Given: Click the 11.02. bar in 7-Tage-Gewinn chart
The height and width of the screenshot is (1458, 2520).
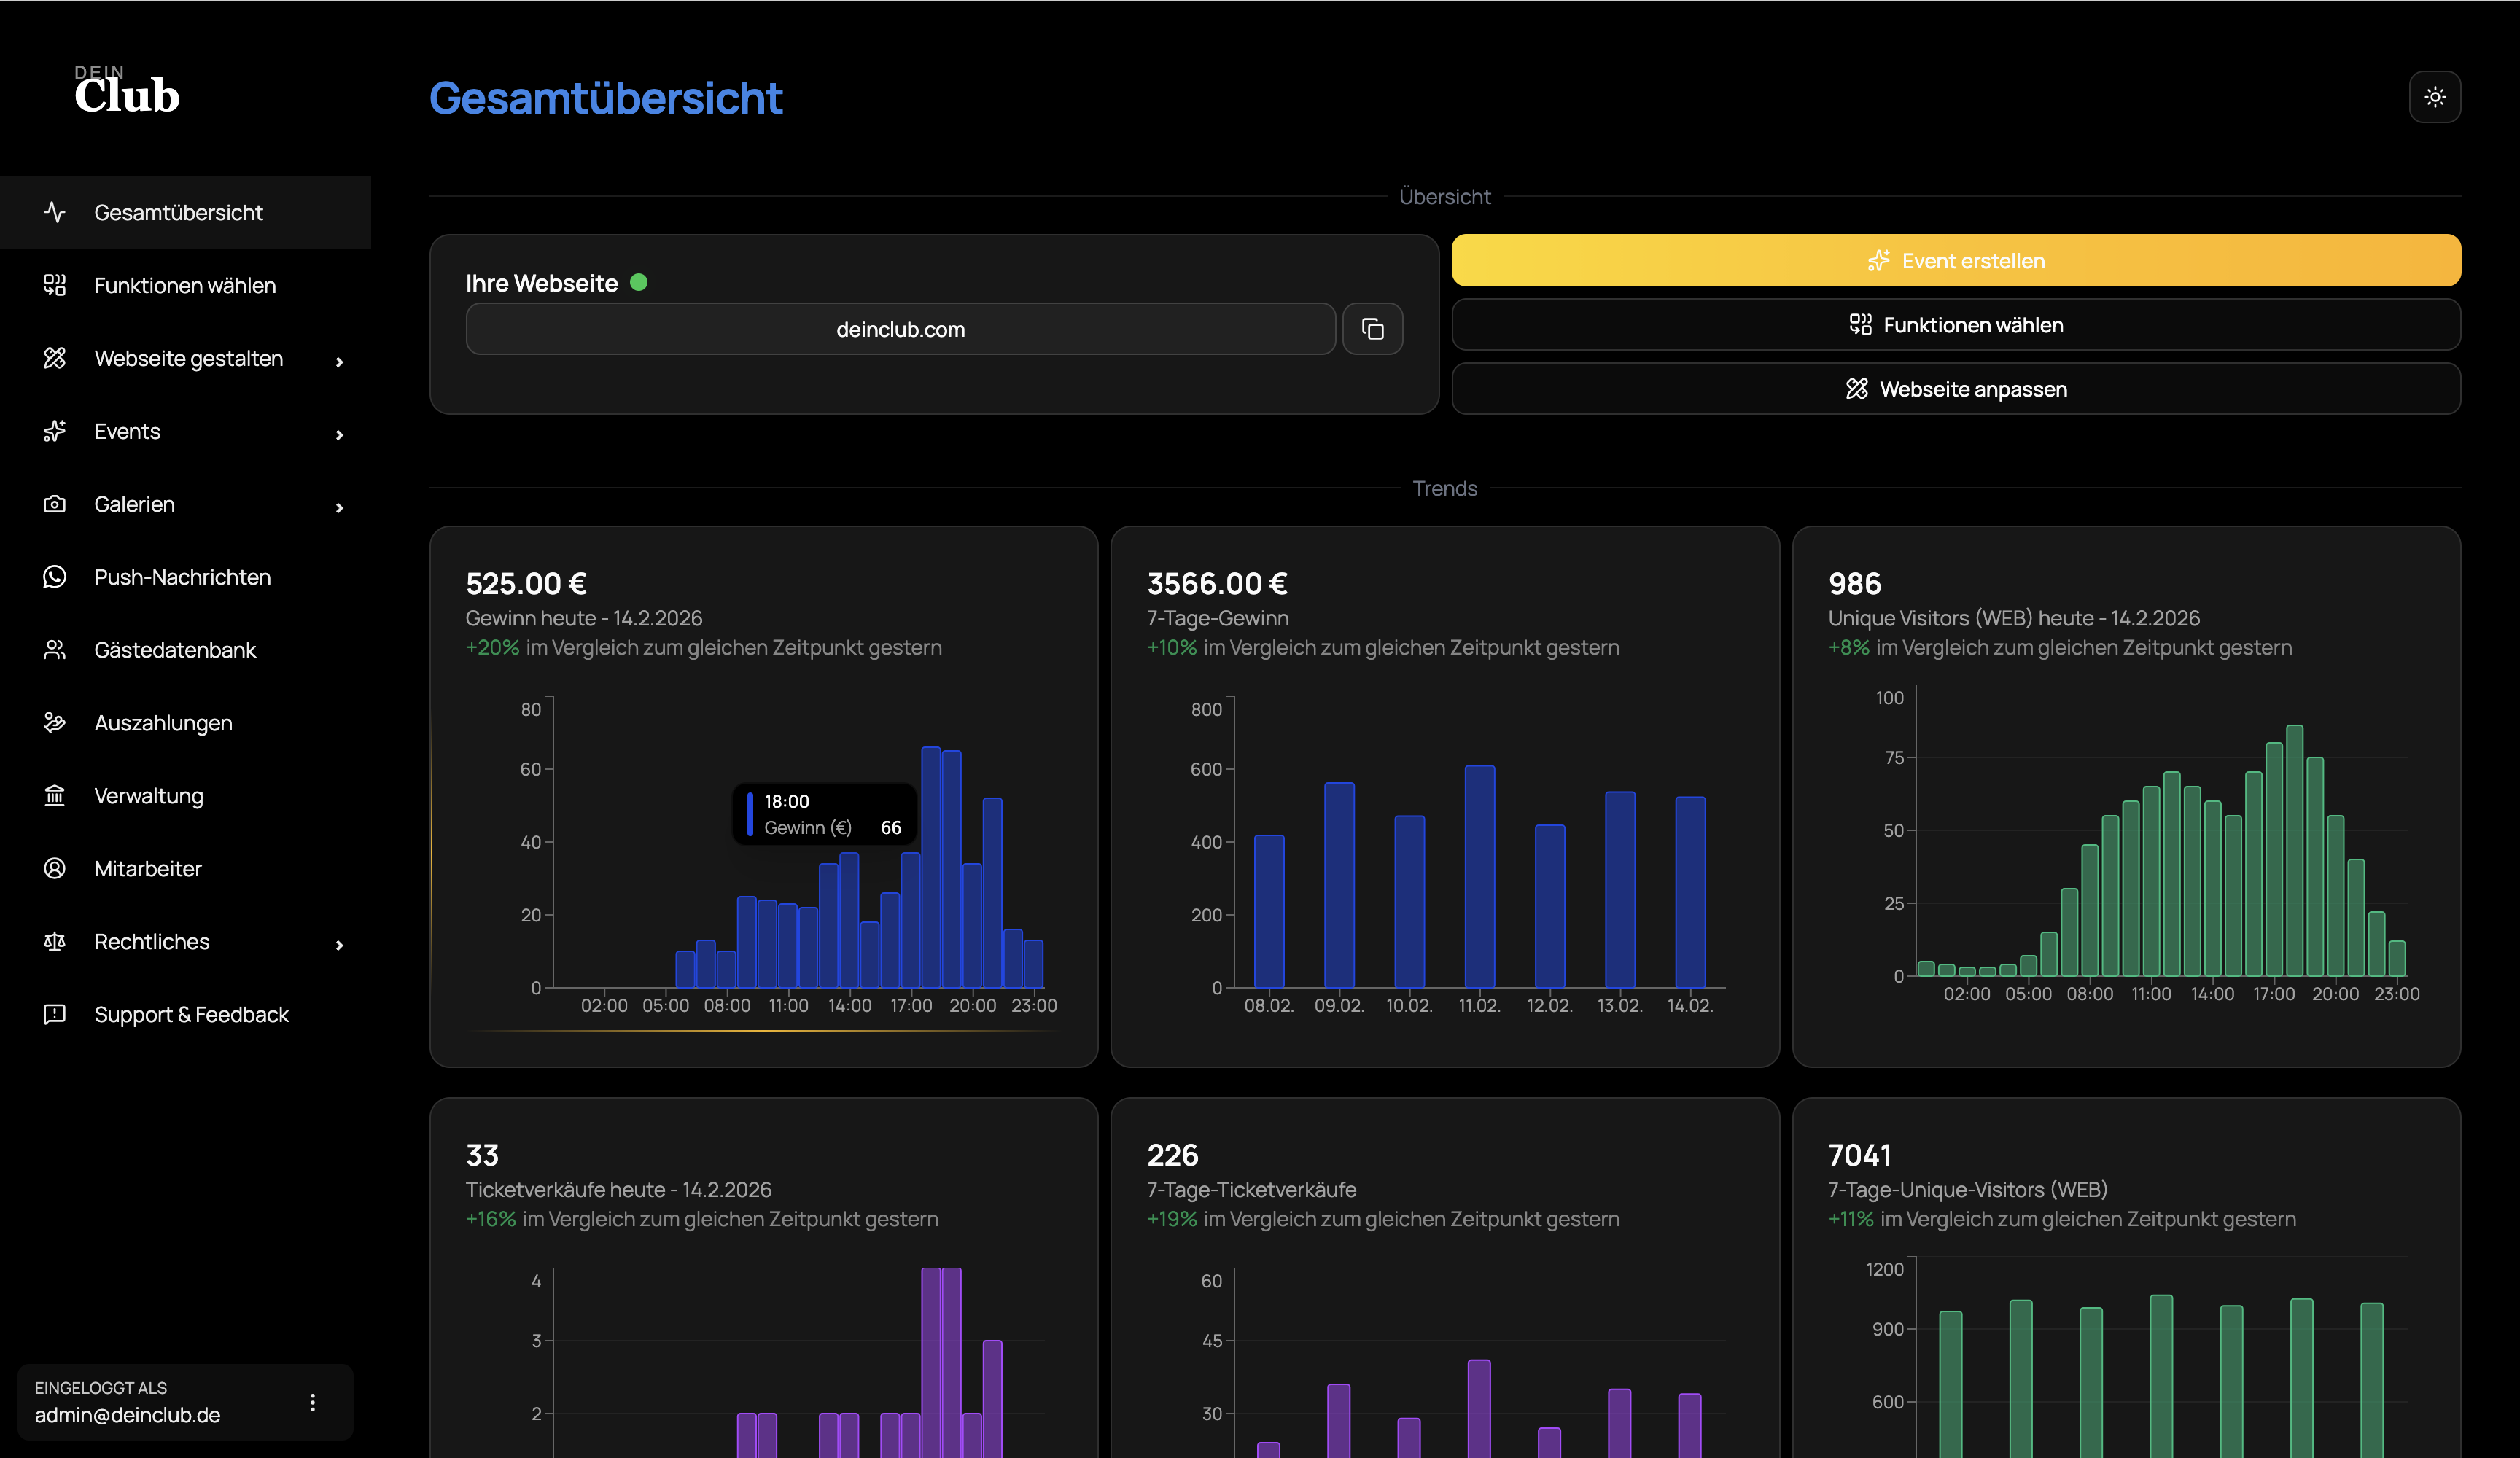Looking at the screenshot, I should point(1479,877).
